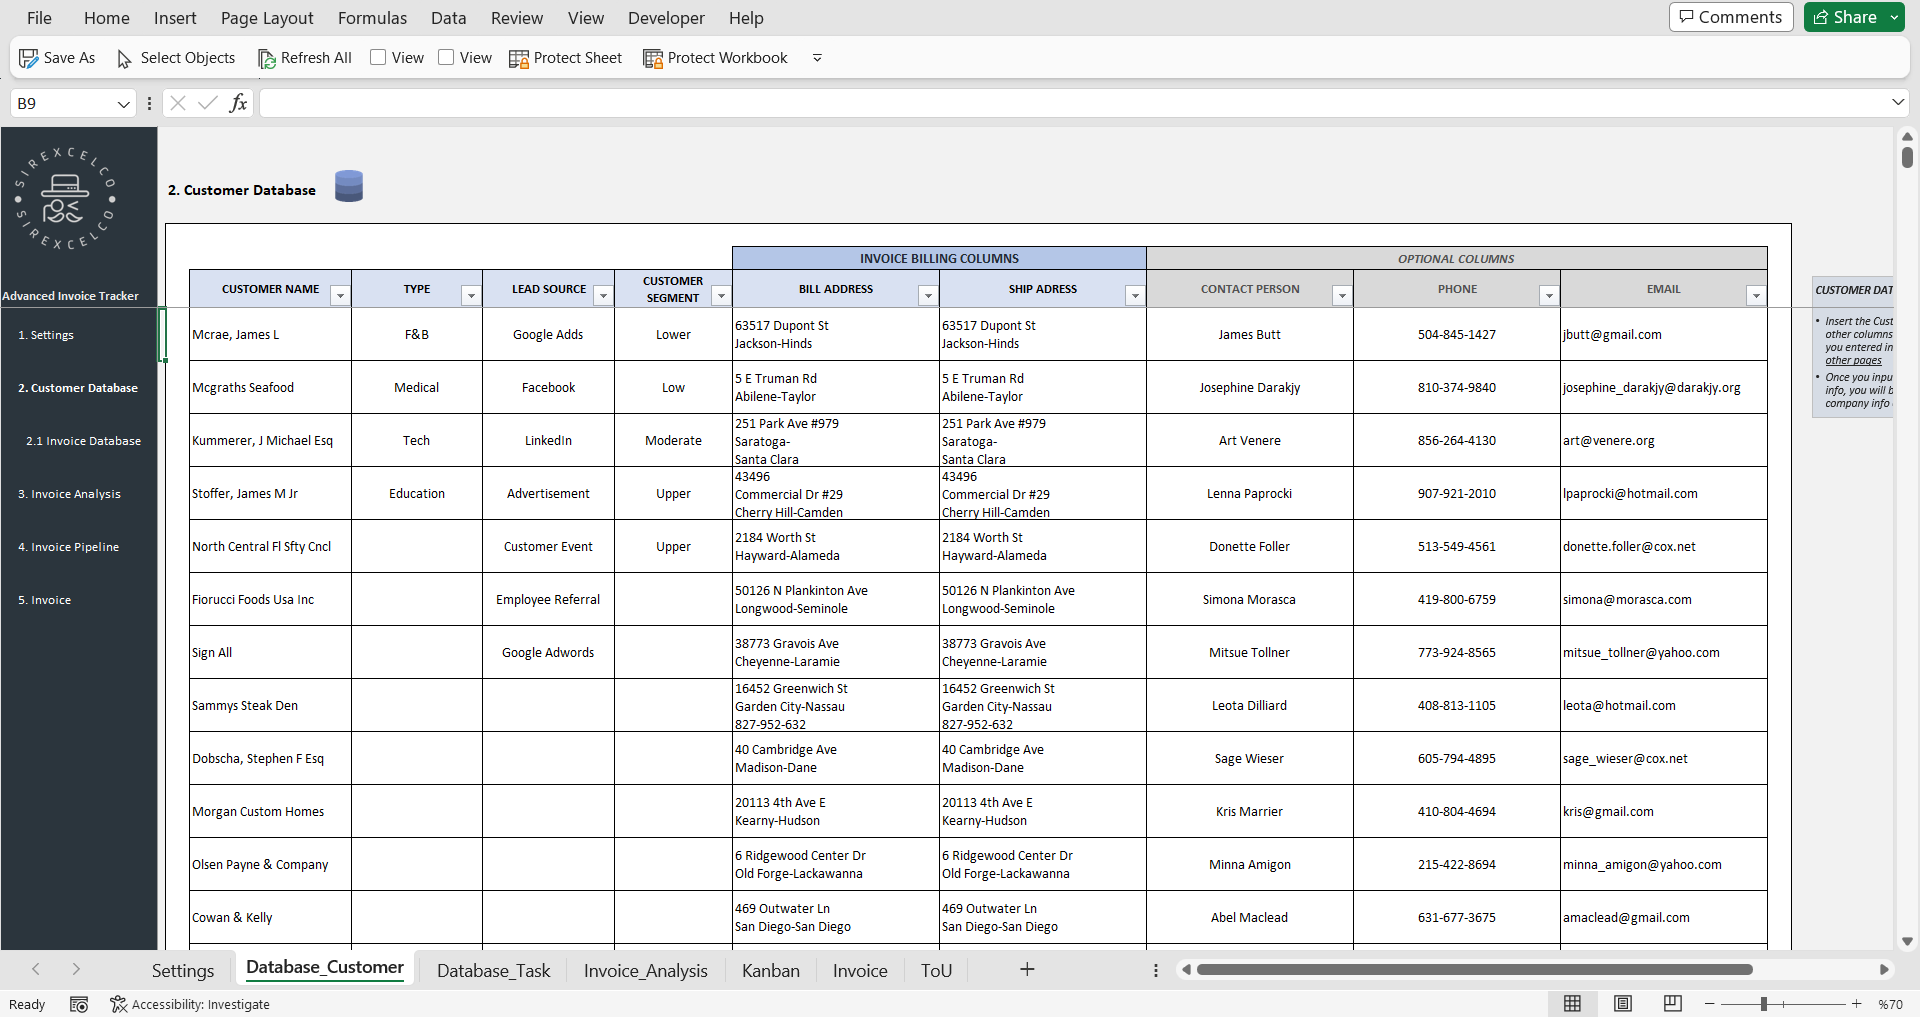Screen dimensions: 1920x1018
Task: Select the jbutt@gmail.com email cell
Action: pos(1663,335)
